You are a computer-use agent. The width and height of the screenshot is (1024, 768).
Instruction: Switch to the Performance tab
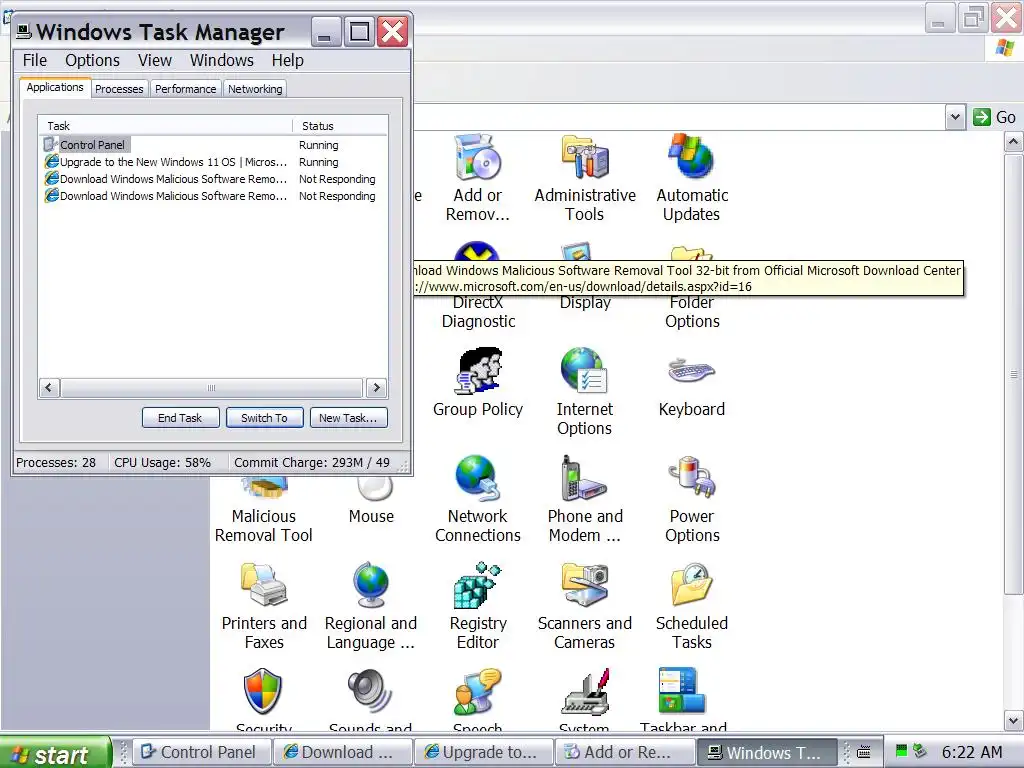point(185,89)
